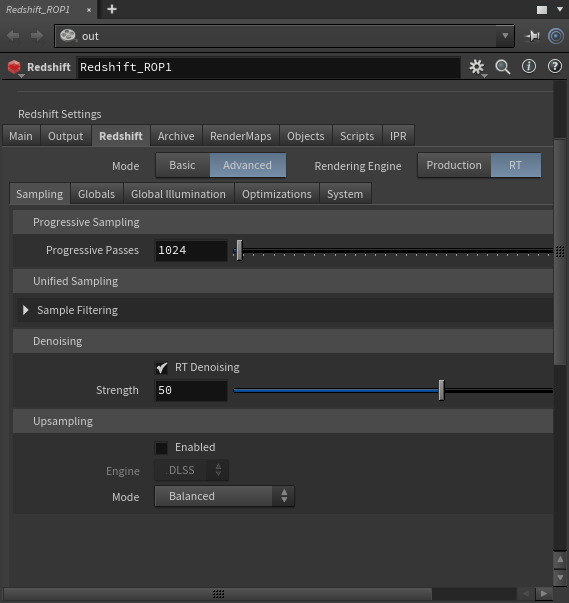
Task: Open the IPR tab
Action: click(398, 136)
